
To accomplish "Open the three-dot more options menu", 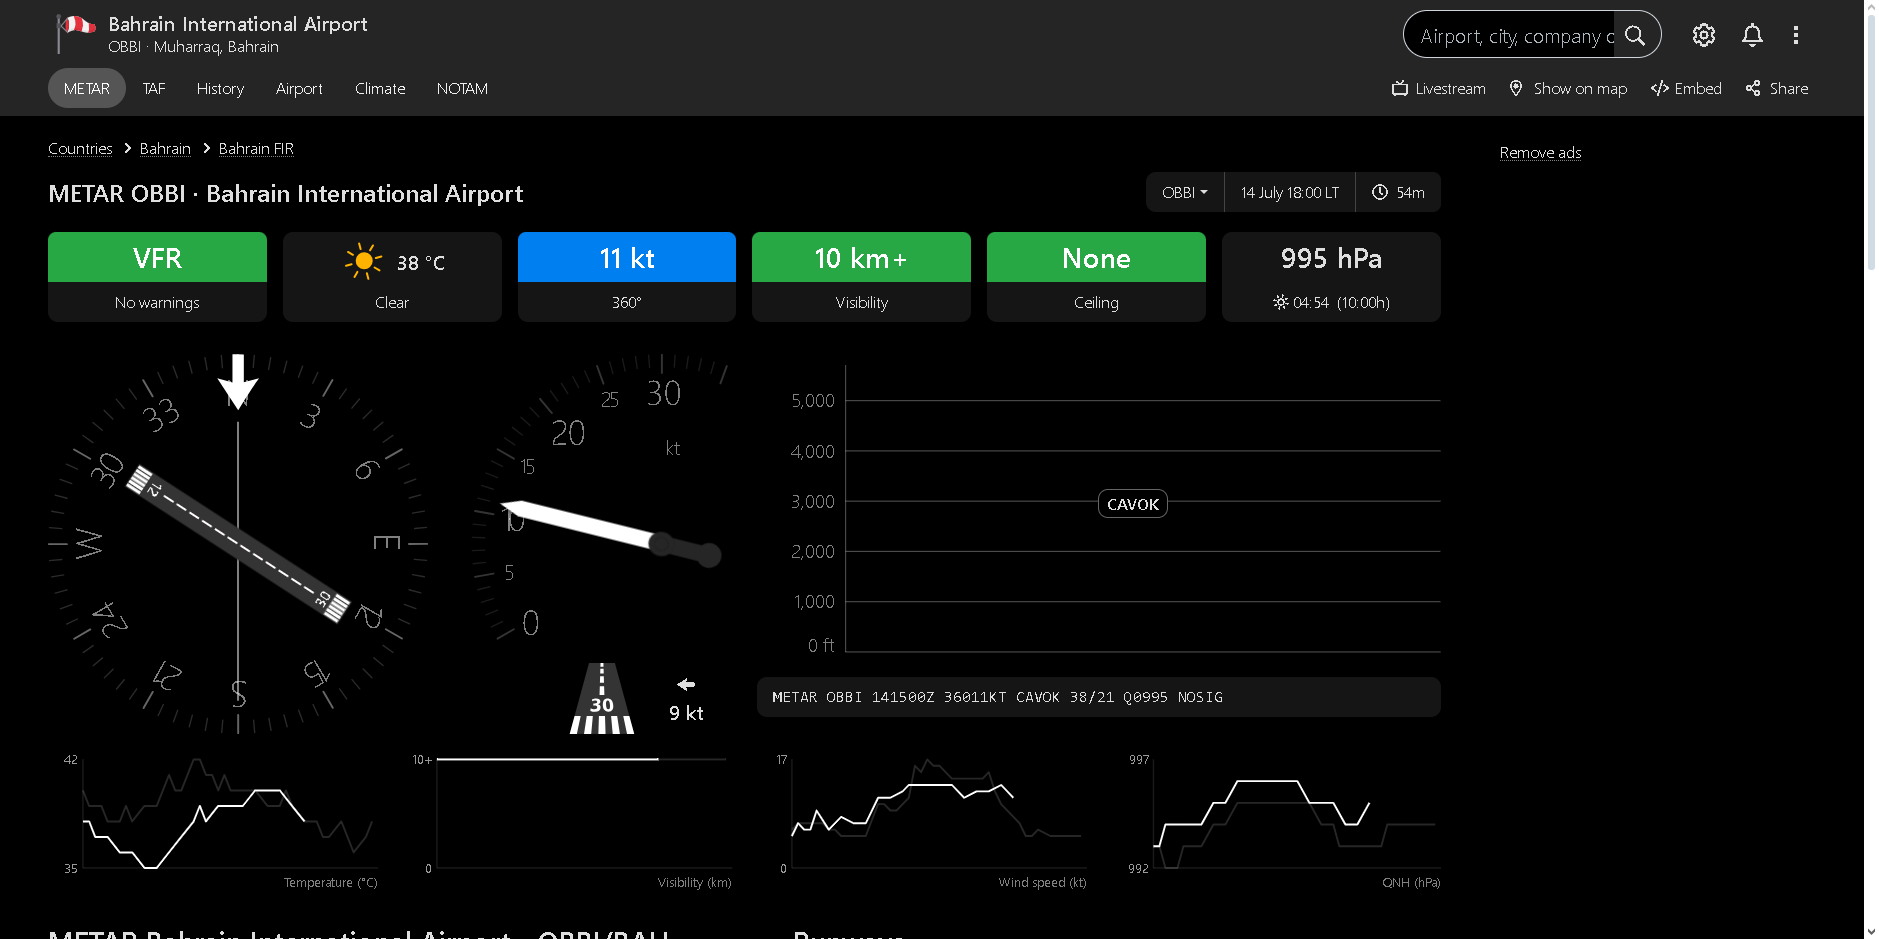I will tap(1796, 35).
